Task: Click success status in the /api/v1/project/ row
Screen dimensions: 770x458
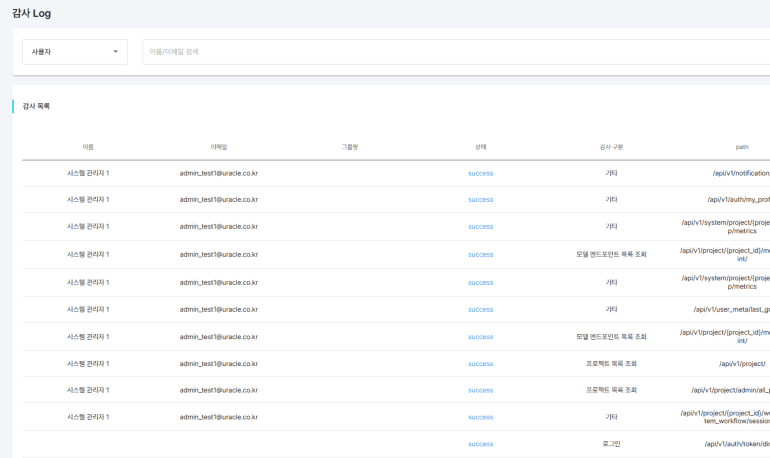Action: pos(481,364)
